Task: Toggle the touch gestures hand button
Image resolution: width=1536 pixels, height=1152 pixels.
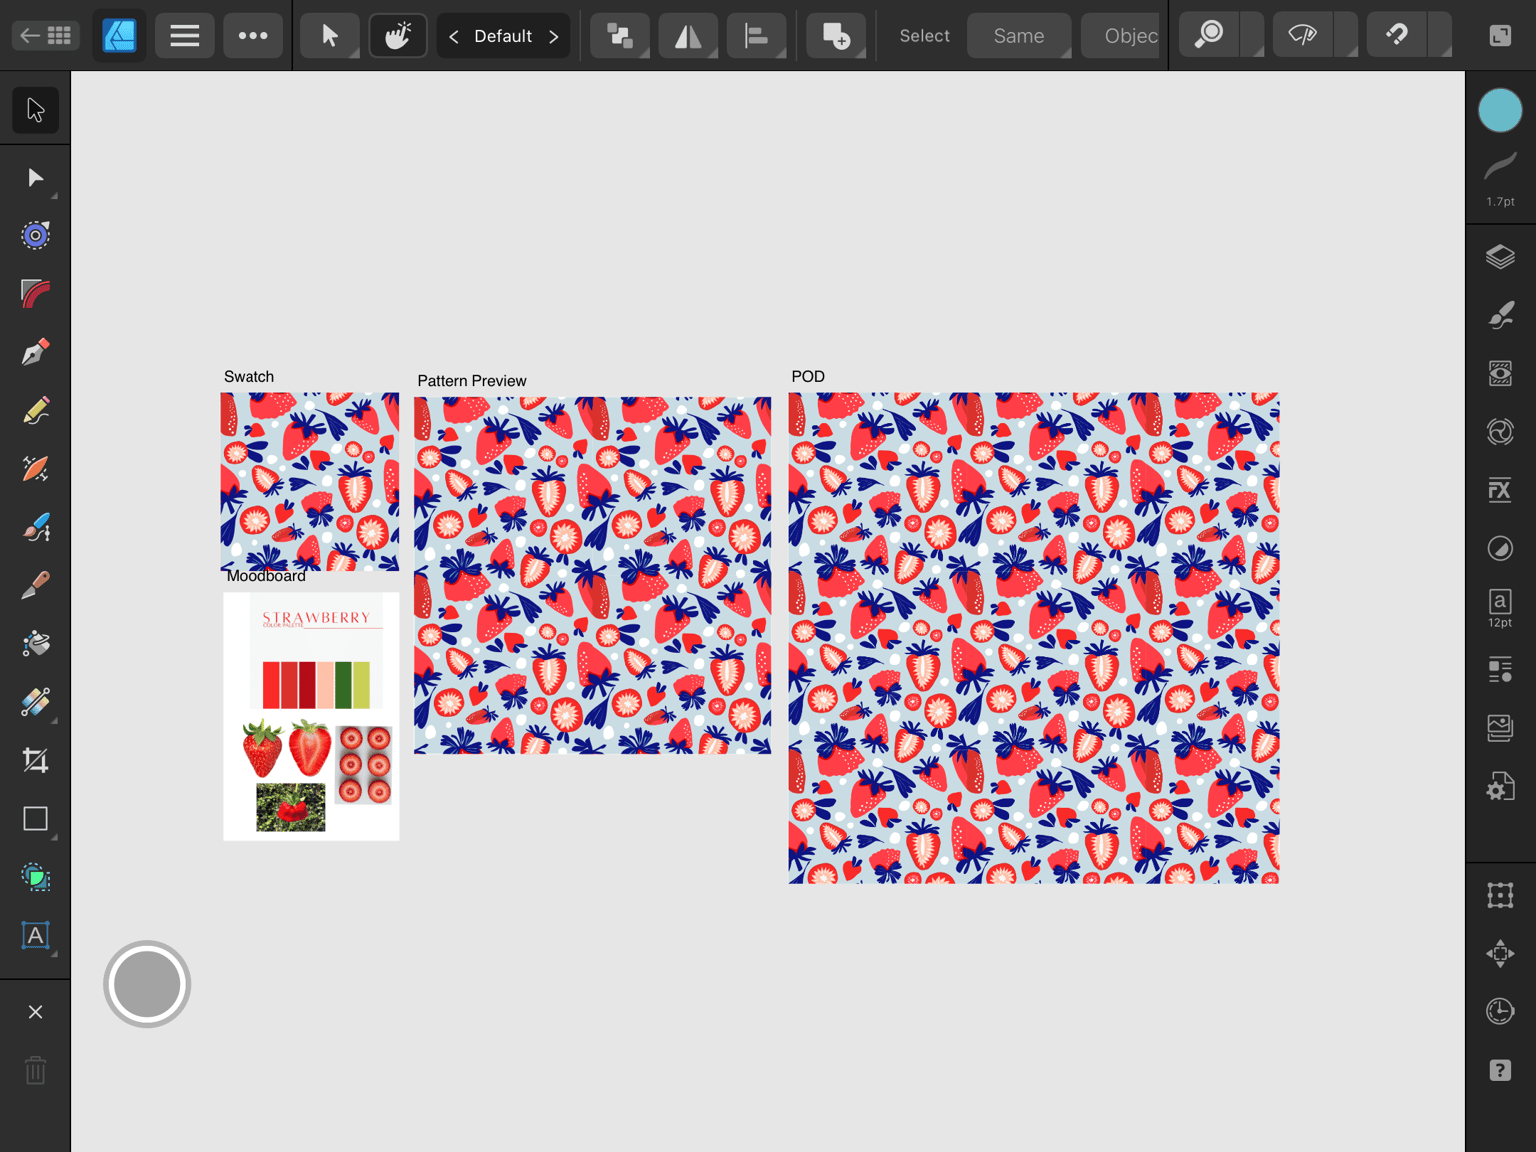Action: click(398, 36)
